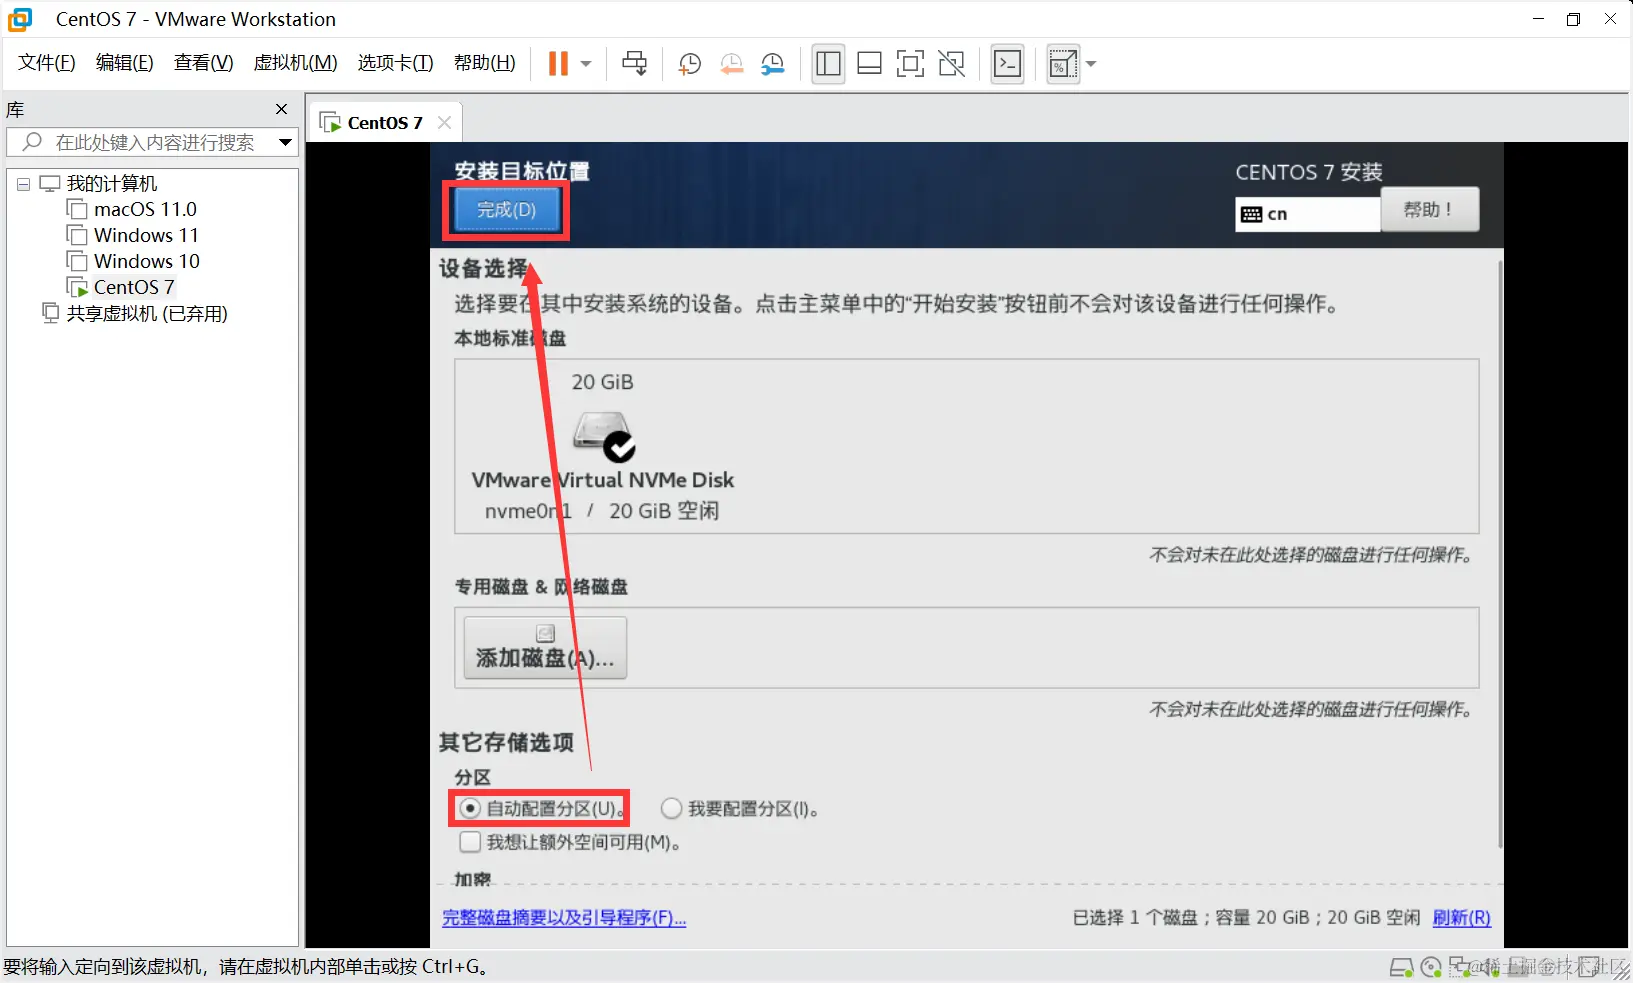Toggle the thumbnail bar view

(870, 64)
